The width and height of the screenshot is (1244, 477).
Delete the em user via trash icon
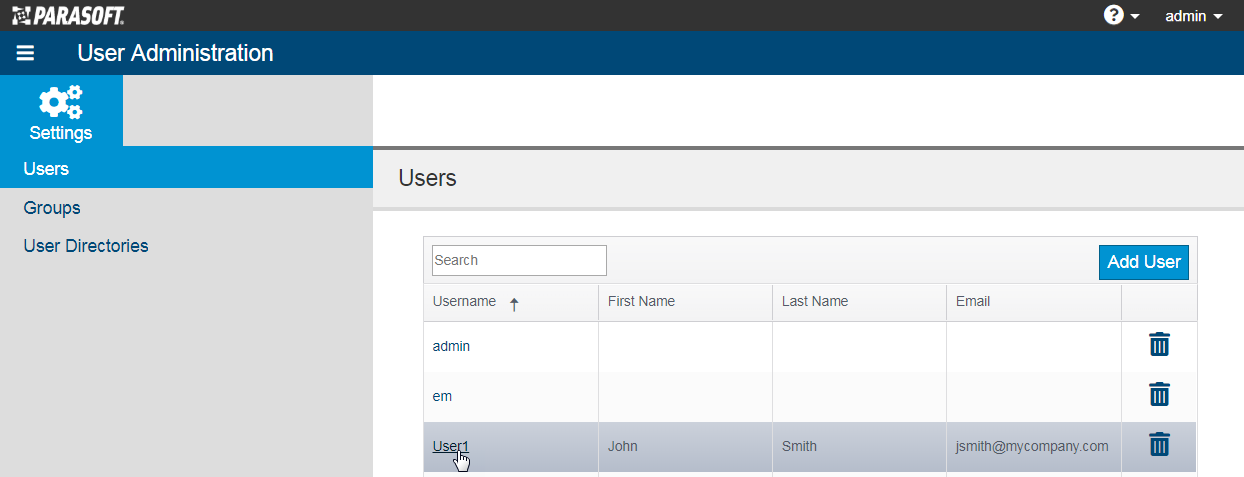pos(1159,394)
